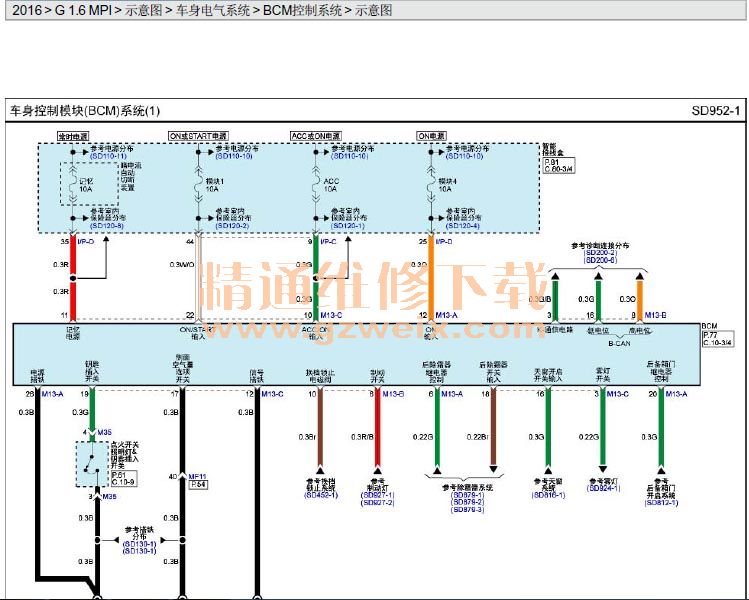Click the ON或START电源 label box
749x600 pixels.
[198, 136]
